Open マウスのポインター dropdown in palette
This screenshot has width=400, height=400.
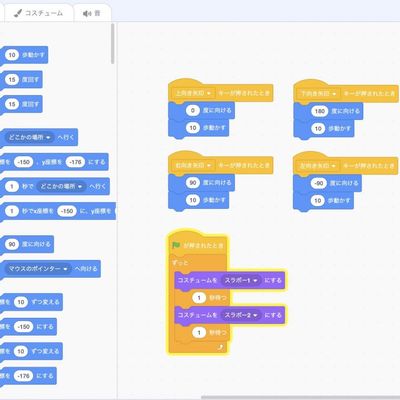[38, 269]
